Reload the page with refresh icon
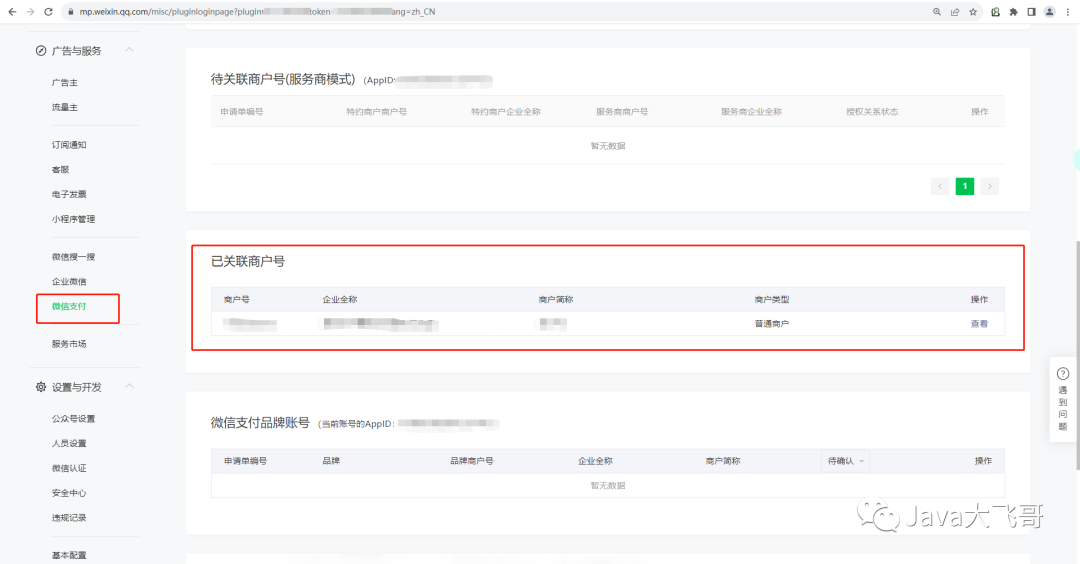 pyautogui.click(x=48, y=12)
